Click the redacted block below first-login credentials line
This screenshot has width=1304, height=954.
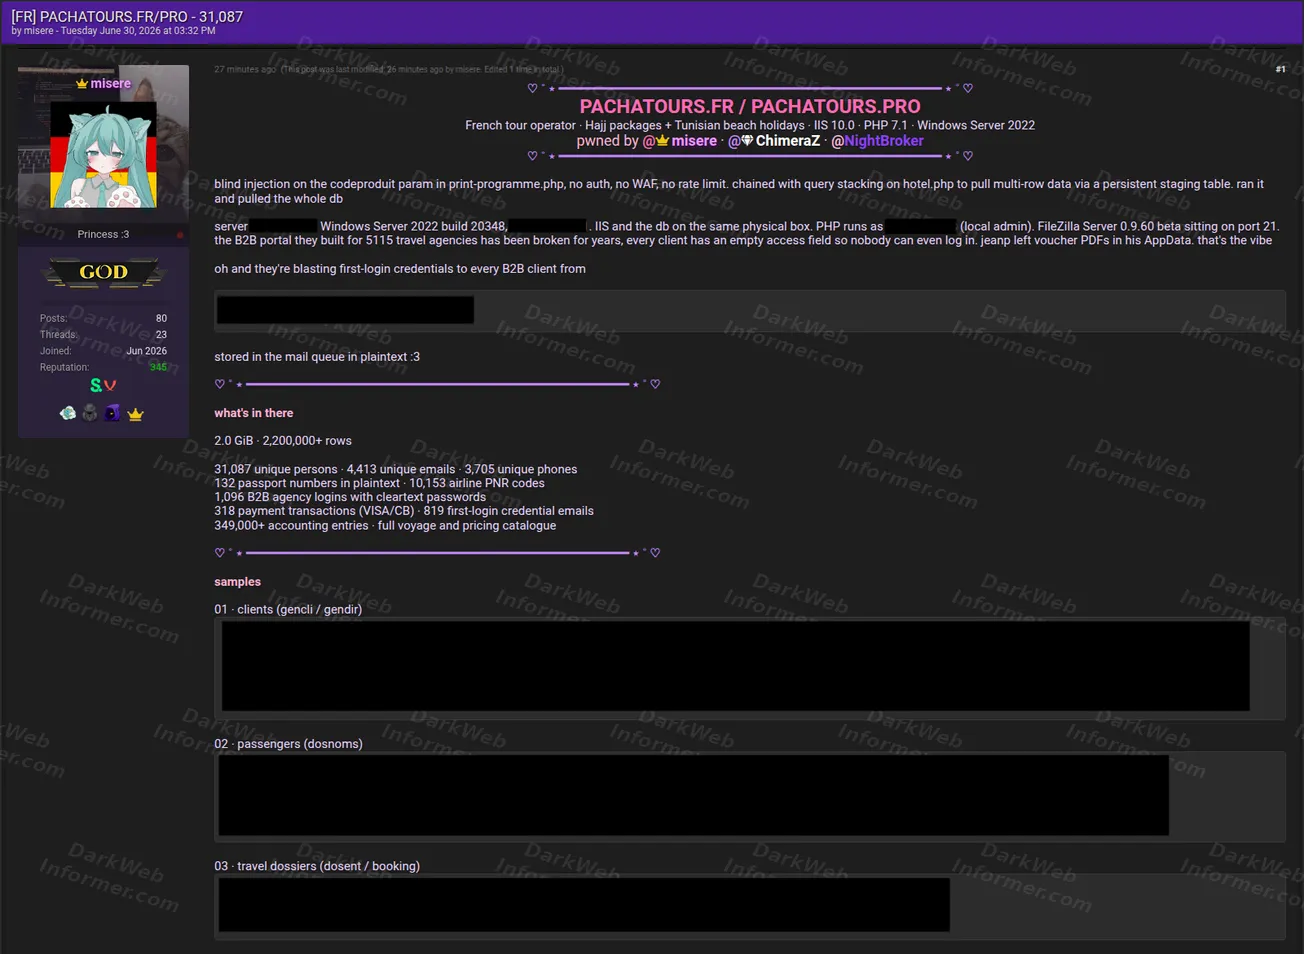tap(345, 310)
